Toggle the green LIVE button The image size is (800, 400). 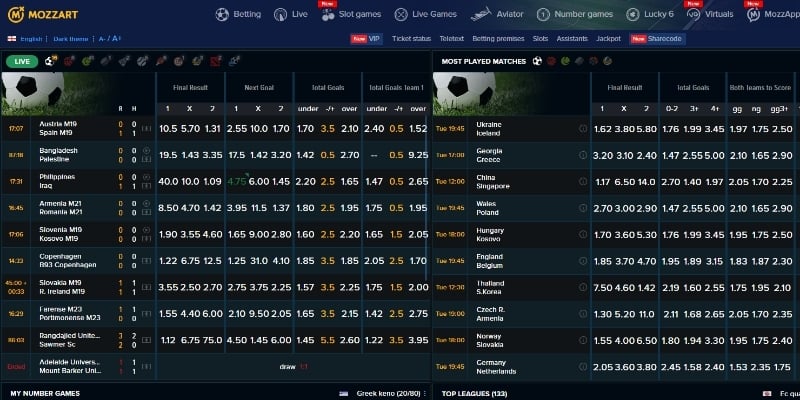[x=22, y=61]
